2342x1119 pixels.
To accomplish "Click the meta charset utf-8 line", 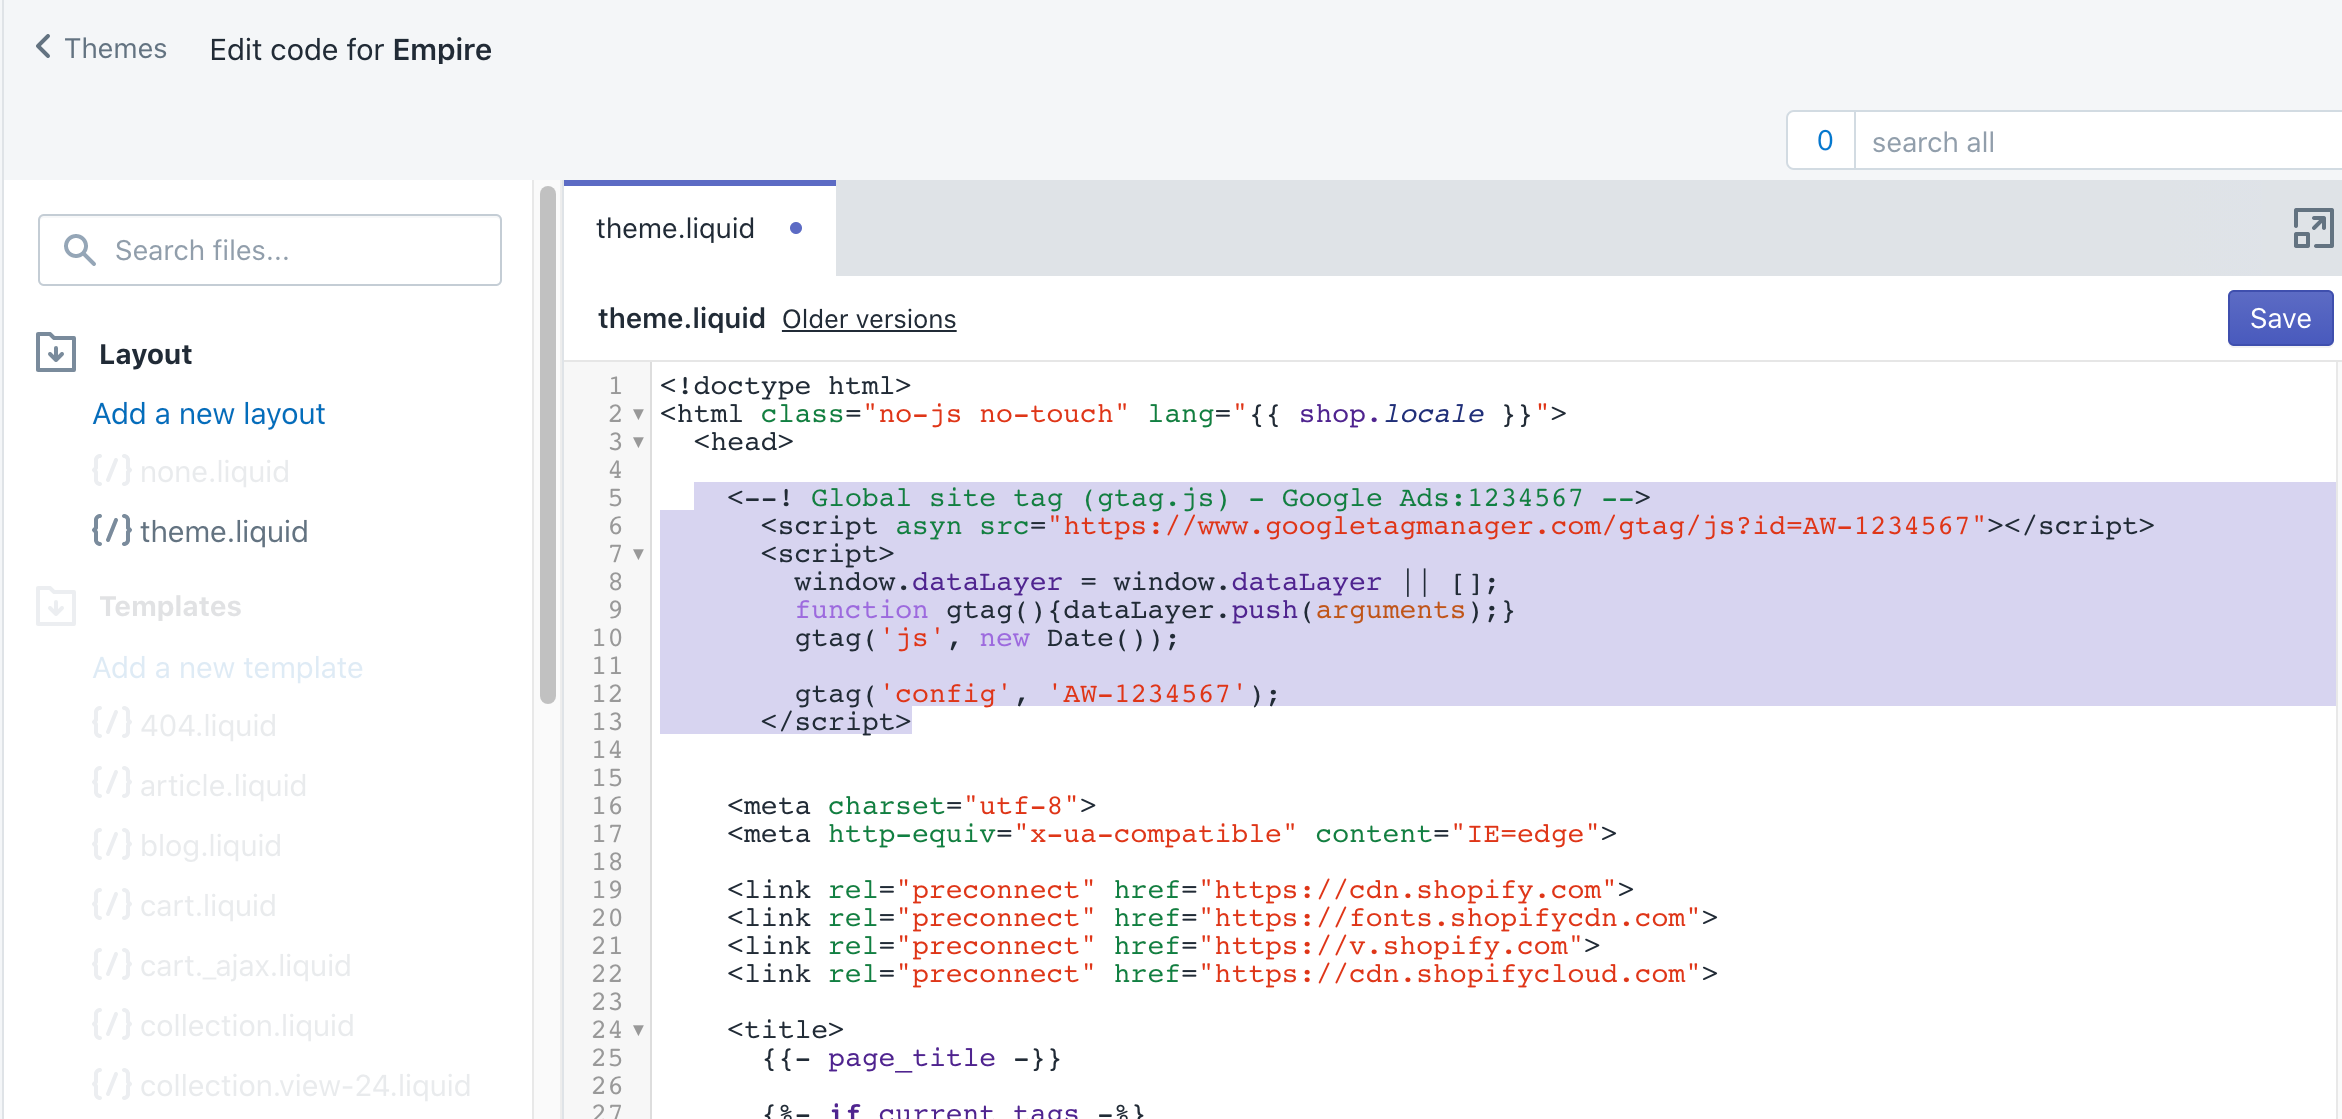I will (911, 806).
